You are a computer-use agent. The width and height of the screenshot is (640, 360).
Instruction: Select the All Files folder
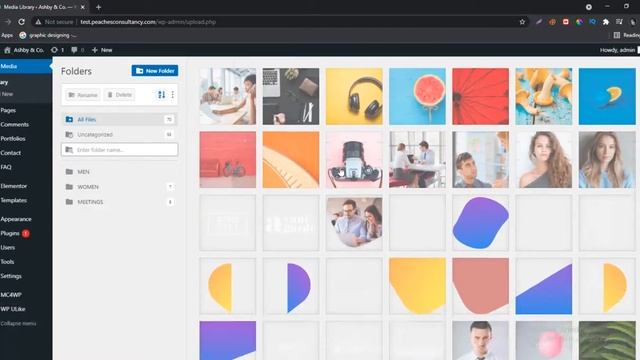tap(119, 120)
